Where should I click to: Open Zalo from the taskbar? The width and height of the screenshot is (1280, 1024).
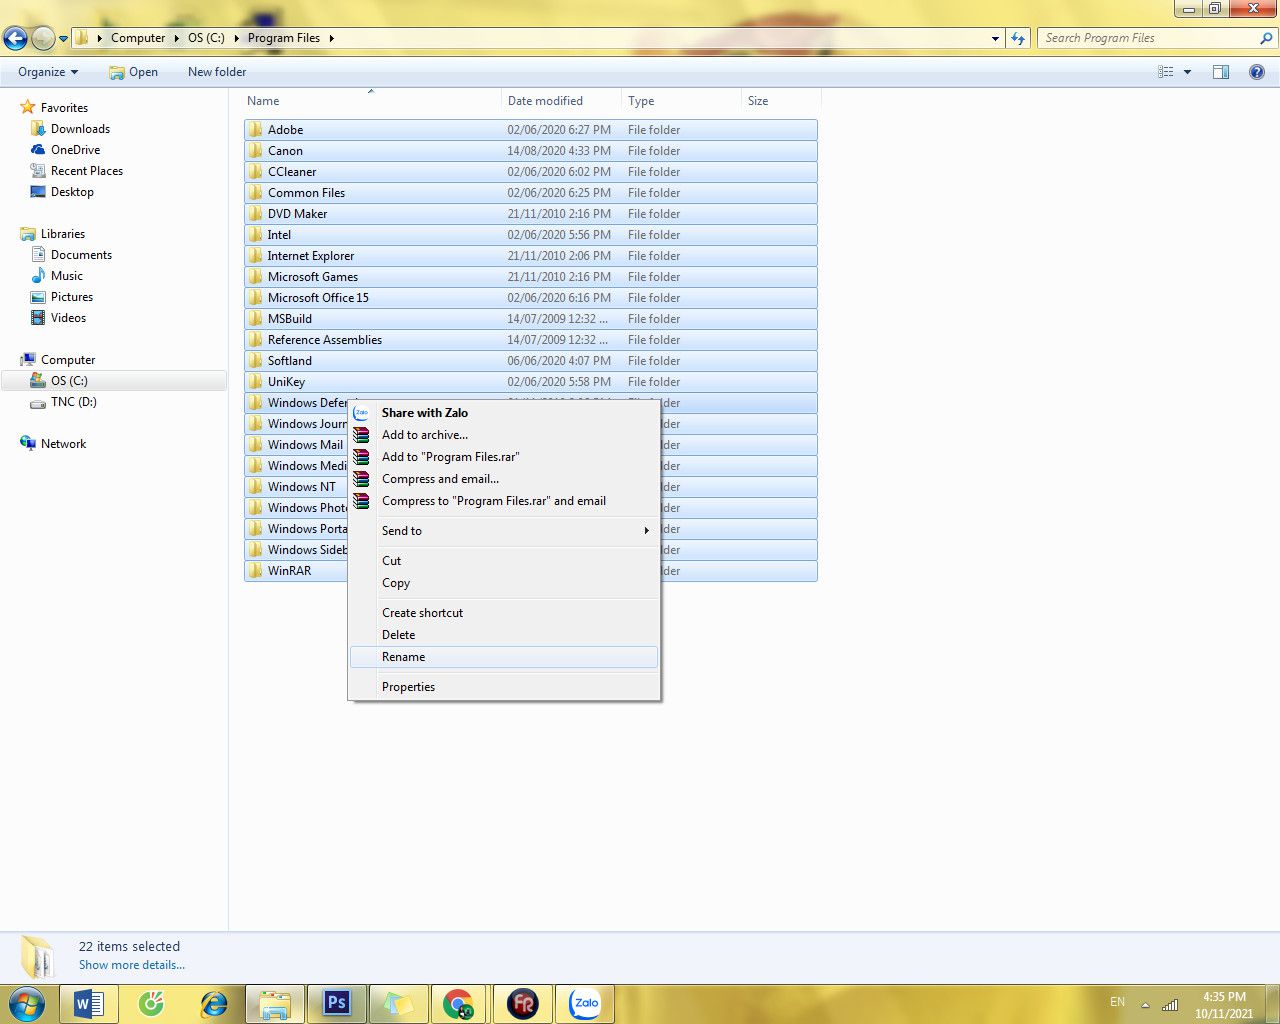[x=585, y=1003]
